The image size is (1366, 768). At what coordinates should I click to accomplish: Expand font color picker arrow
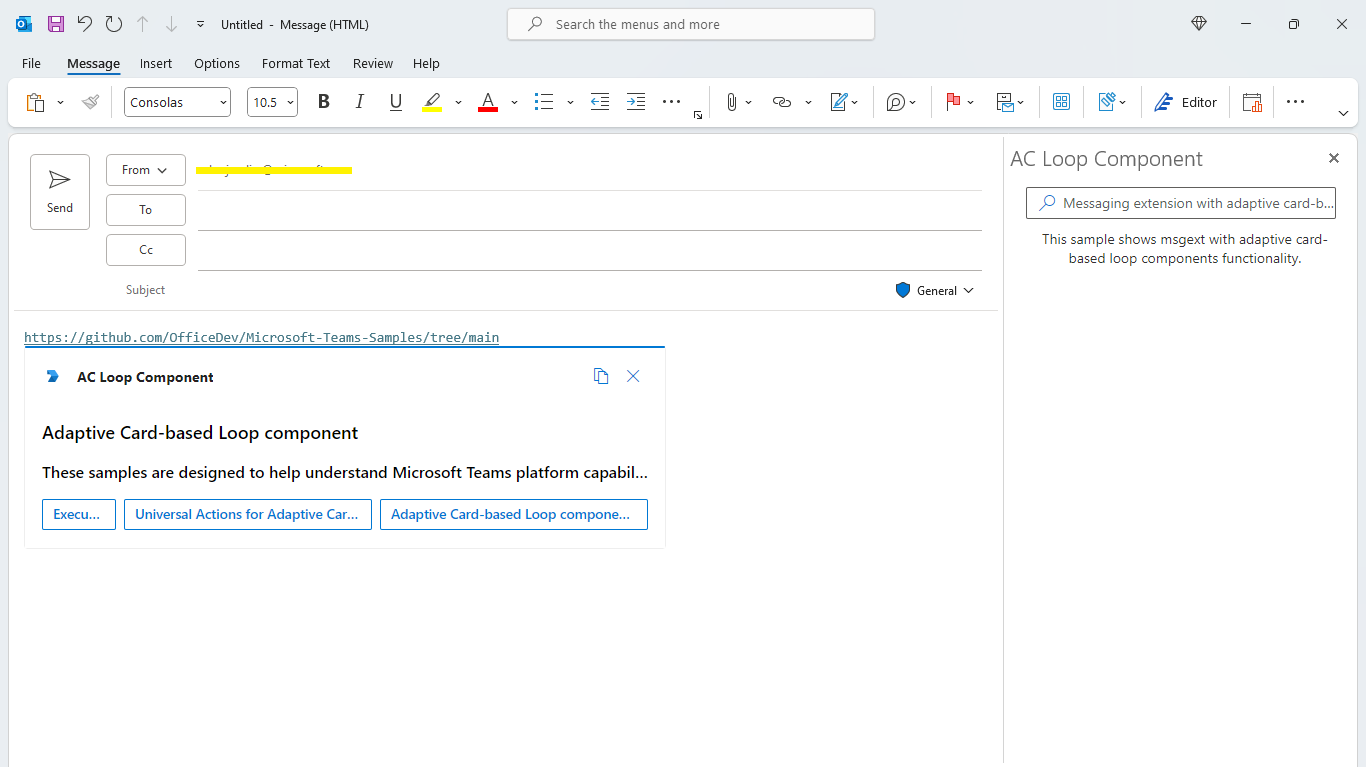coord(514,102)
